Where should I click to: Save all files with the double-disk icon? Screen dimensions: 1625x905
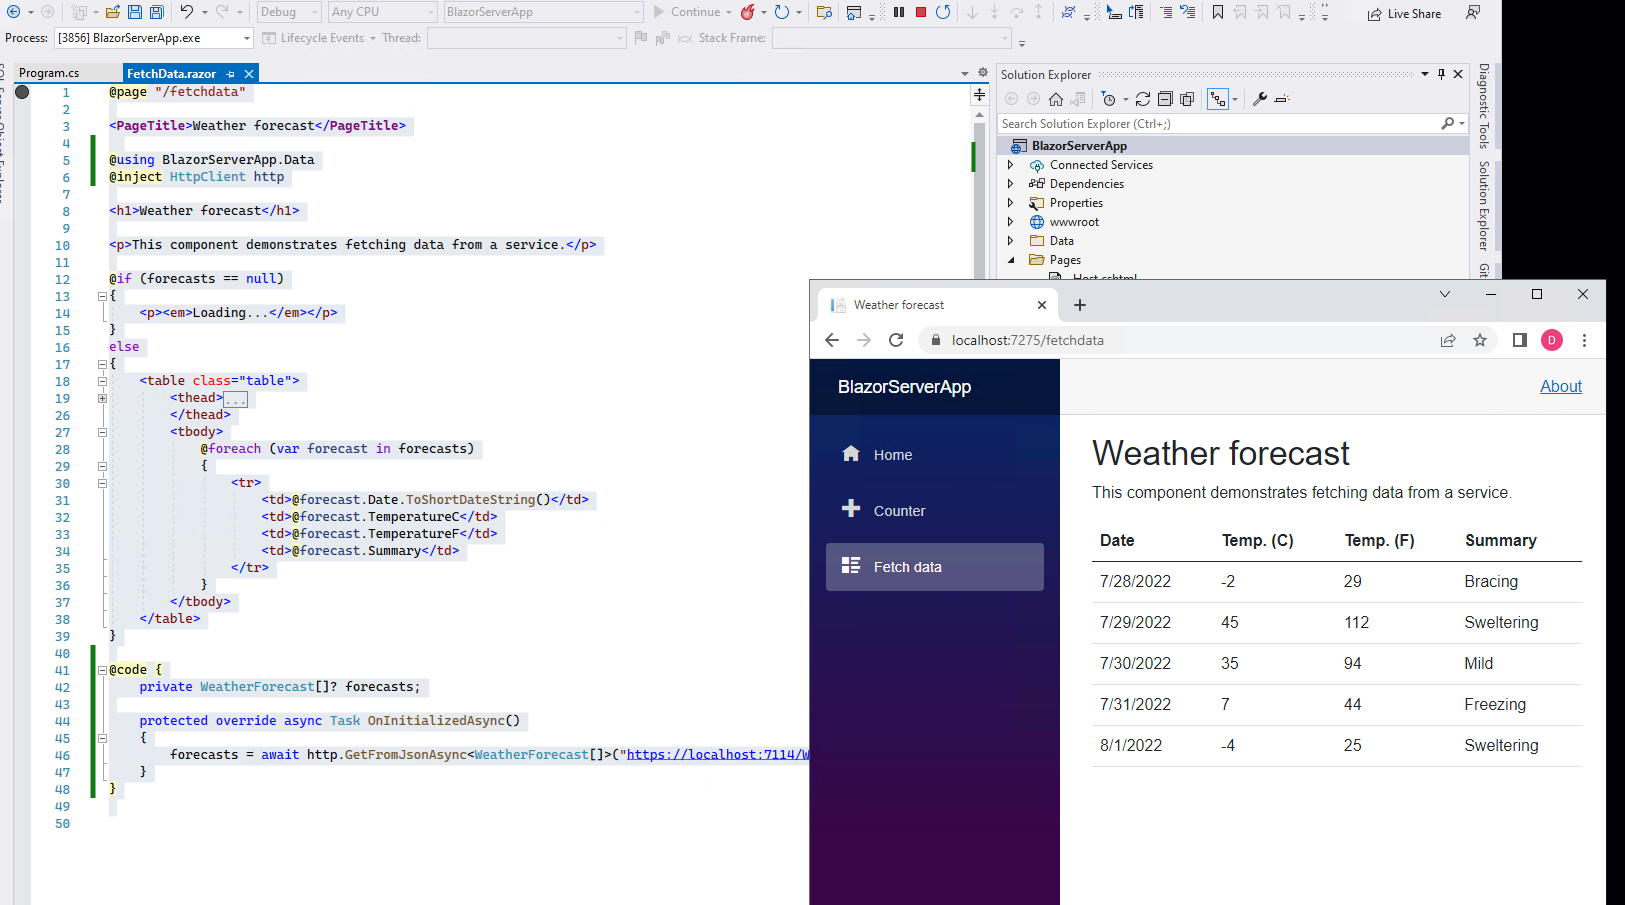coord(157,12)
